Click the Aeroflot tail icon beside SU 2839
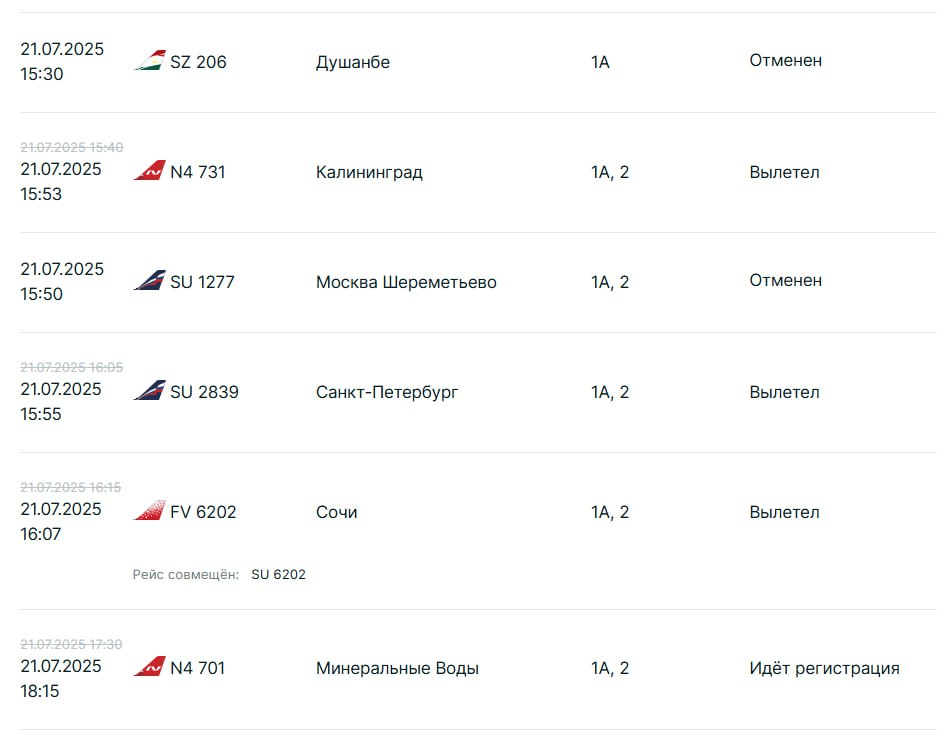 [x=149, y=390]
